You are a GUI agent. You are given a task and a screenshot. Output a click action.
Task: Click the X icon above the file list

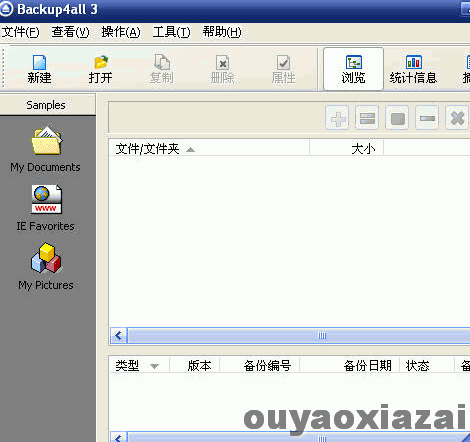pyautogui.click(x=457, y=118)
